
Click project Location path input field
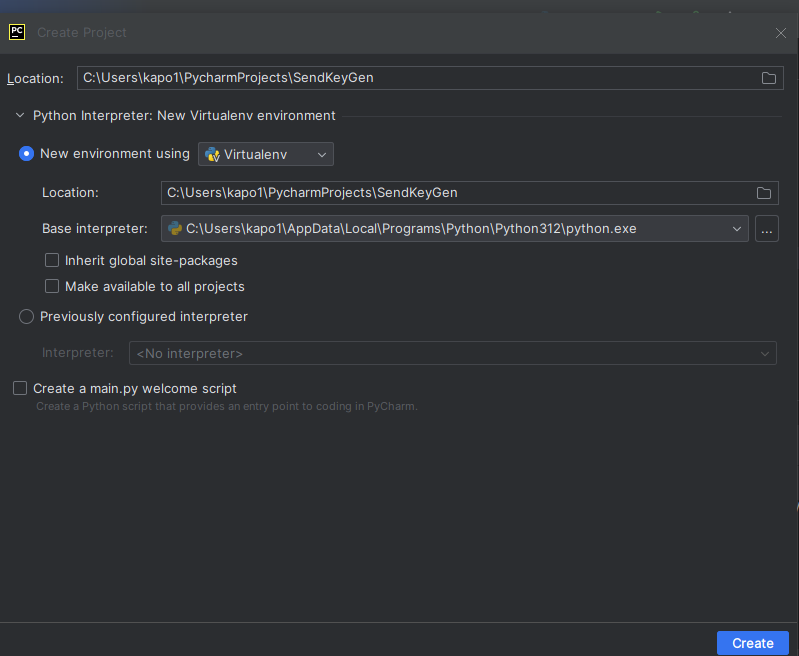[x=430, y=78]
